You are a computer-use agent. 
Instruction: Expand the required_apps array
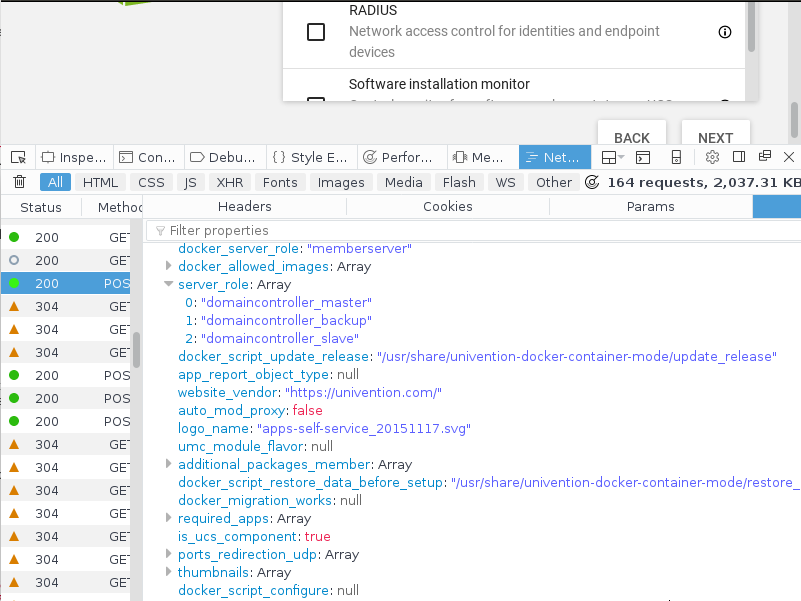168,519
